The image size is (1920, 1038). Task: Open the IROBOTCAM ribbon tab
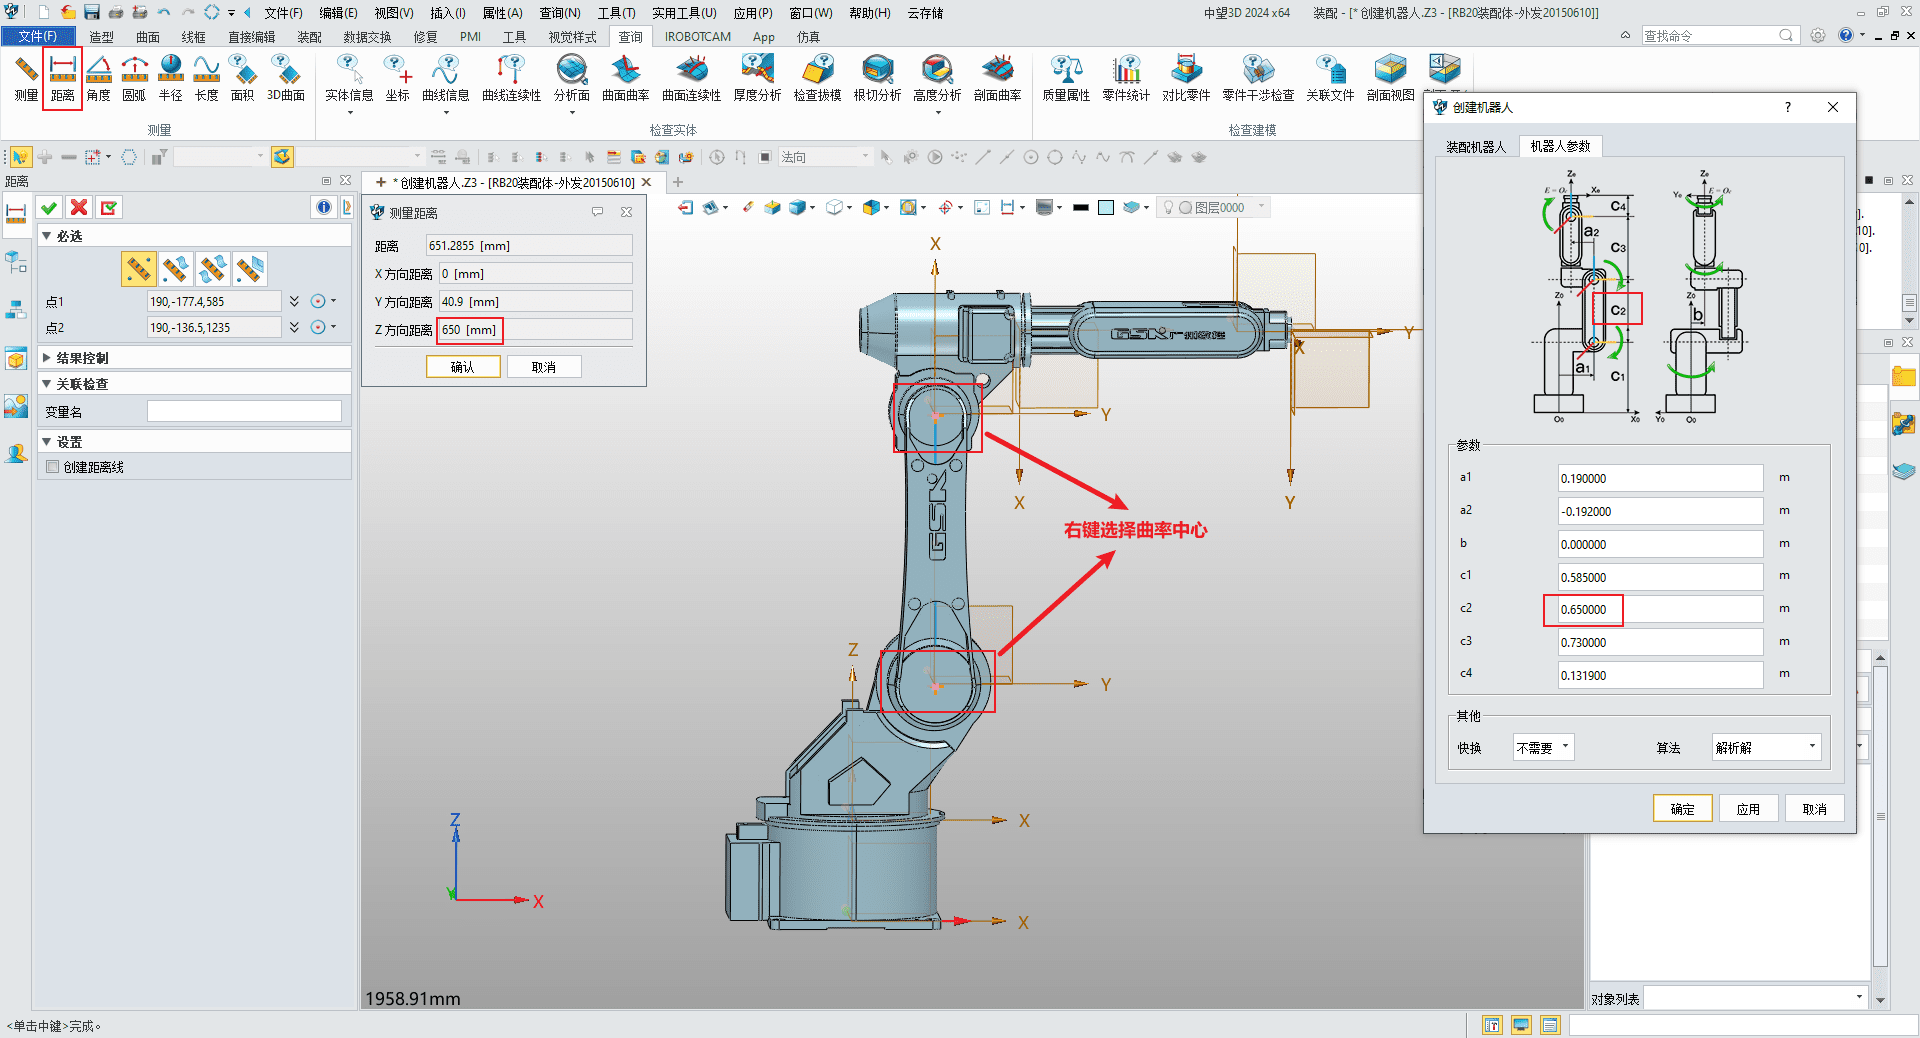(697, 37)
